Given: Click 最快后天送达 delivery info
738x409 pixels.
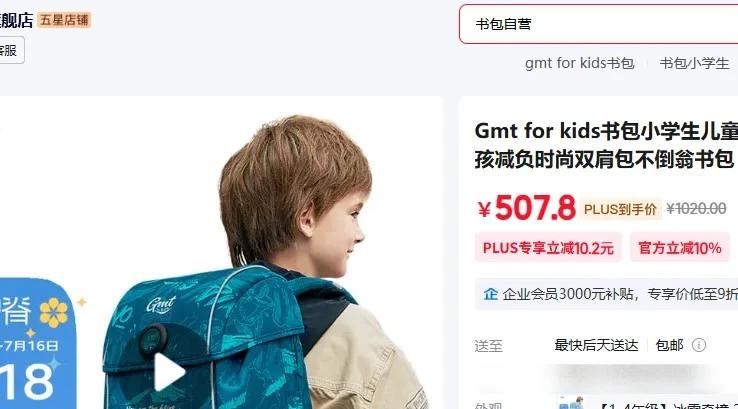Looking at the screenshot, I should pyautogui.click(x=596, y=345).
